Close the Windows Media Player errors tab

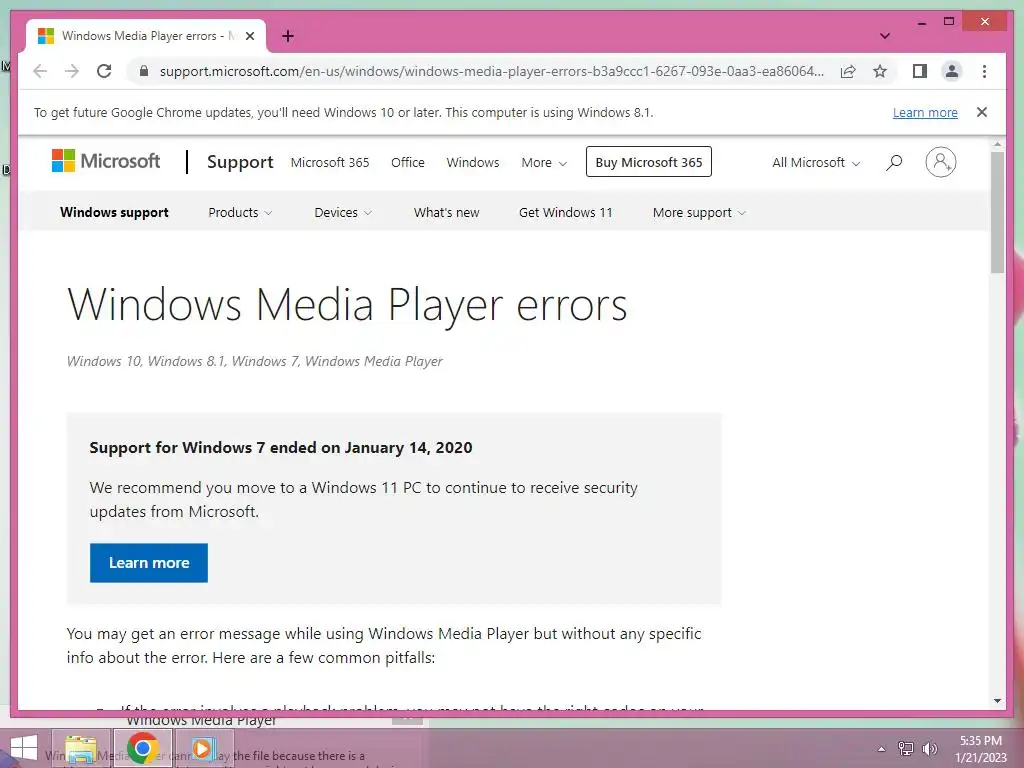(249, 36)
